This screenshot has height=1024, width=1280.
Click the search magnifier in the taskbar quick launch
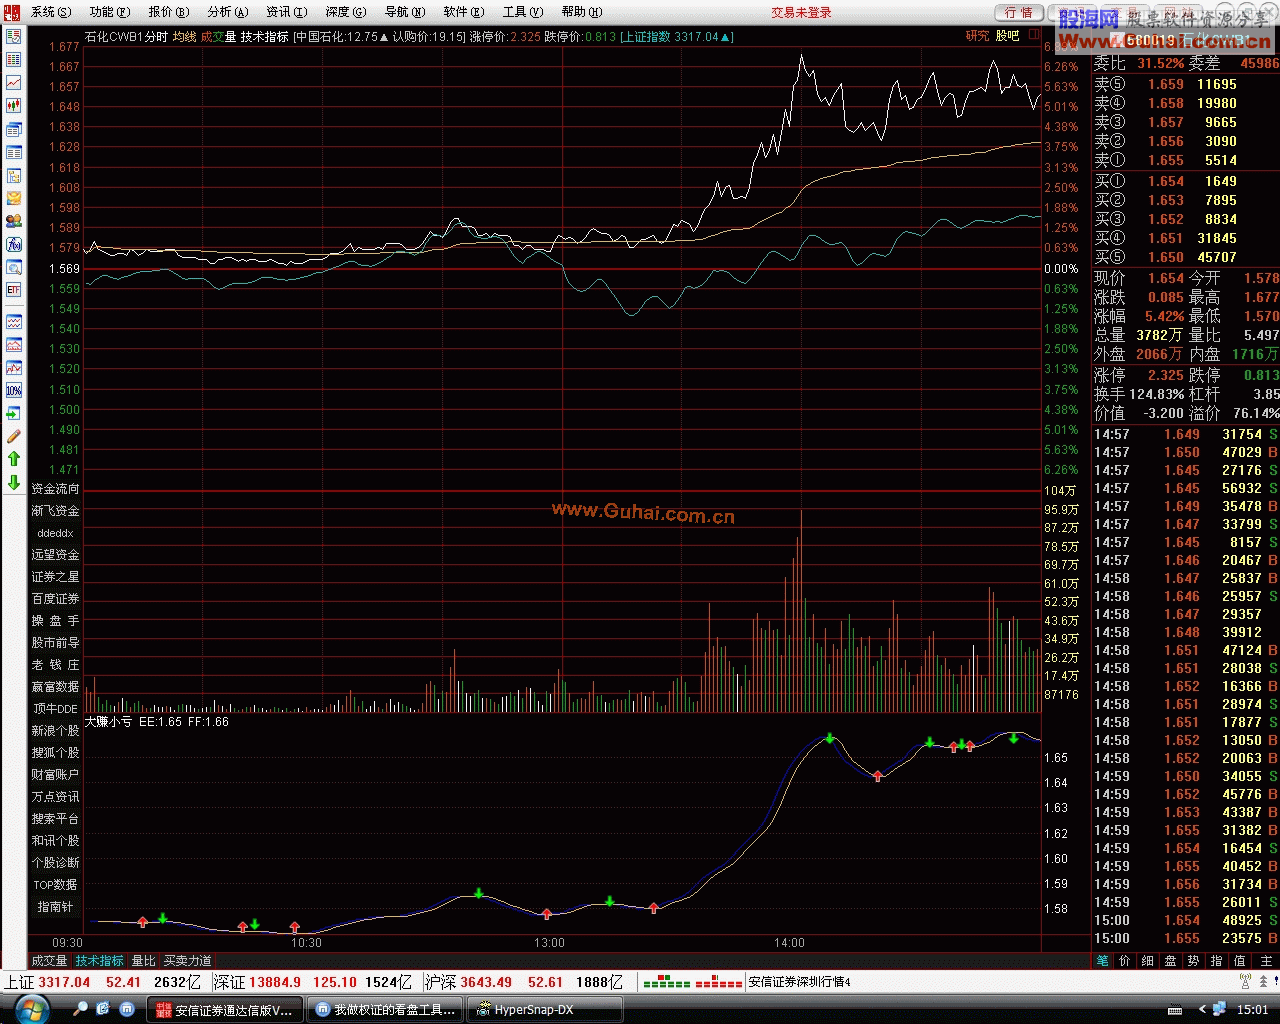[x=81, y=1009]
